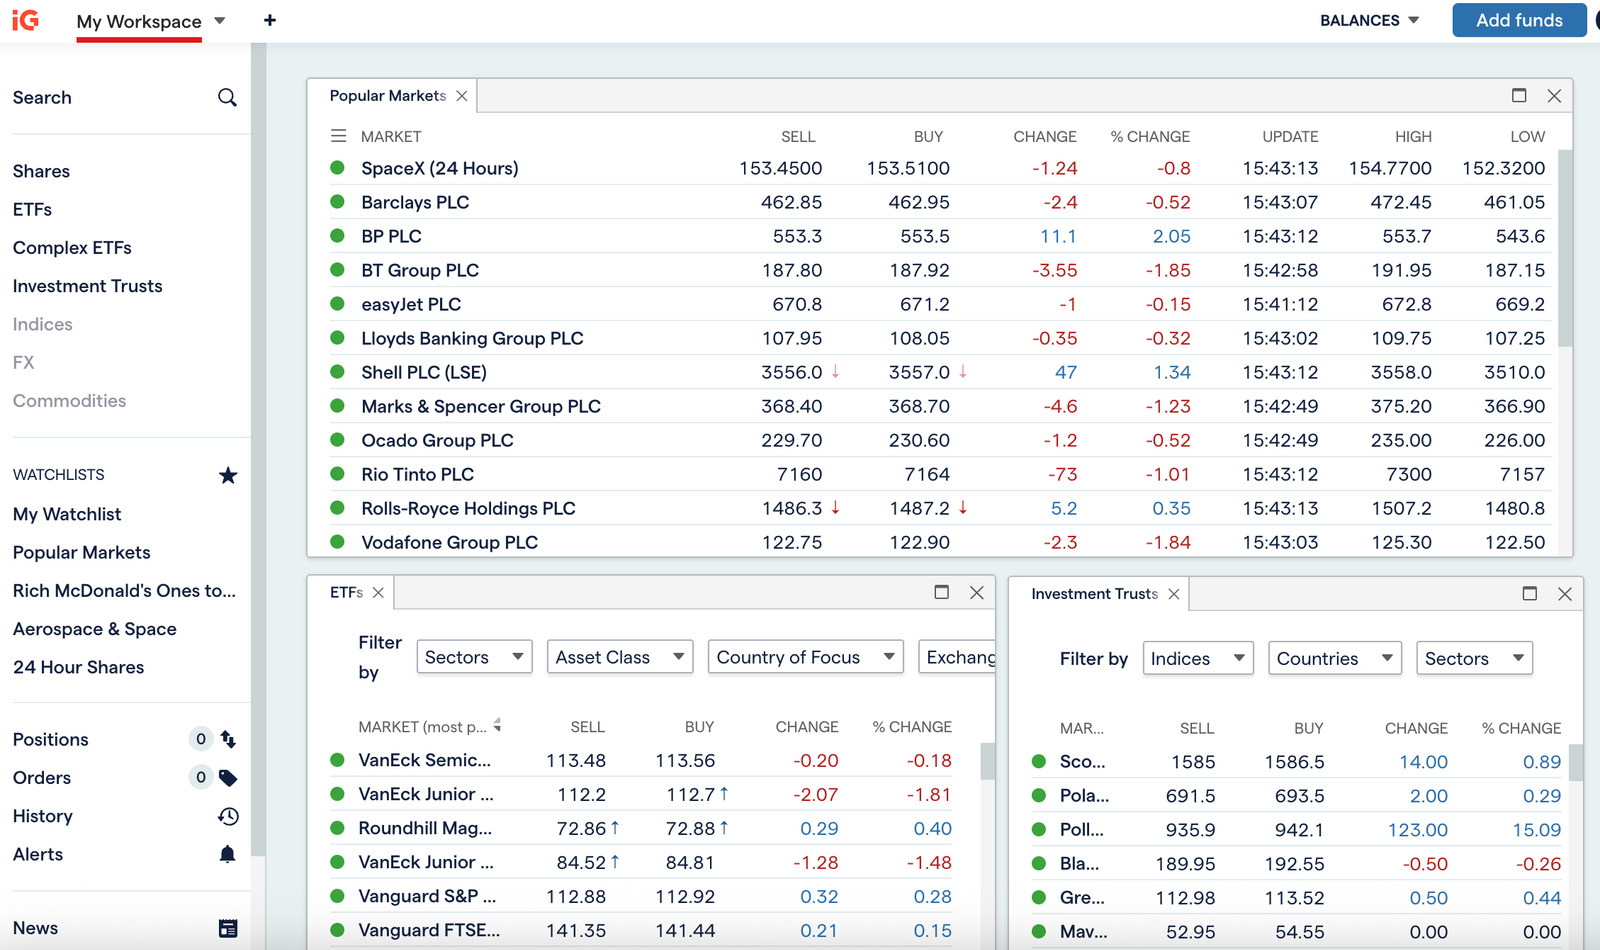The height and width of the screenshot is (950, 1600).
Task: Open the Country of Focus dropdown
Action: tap(806, 657)
